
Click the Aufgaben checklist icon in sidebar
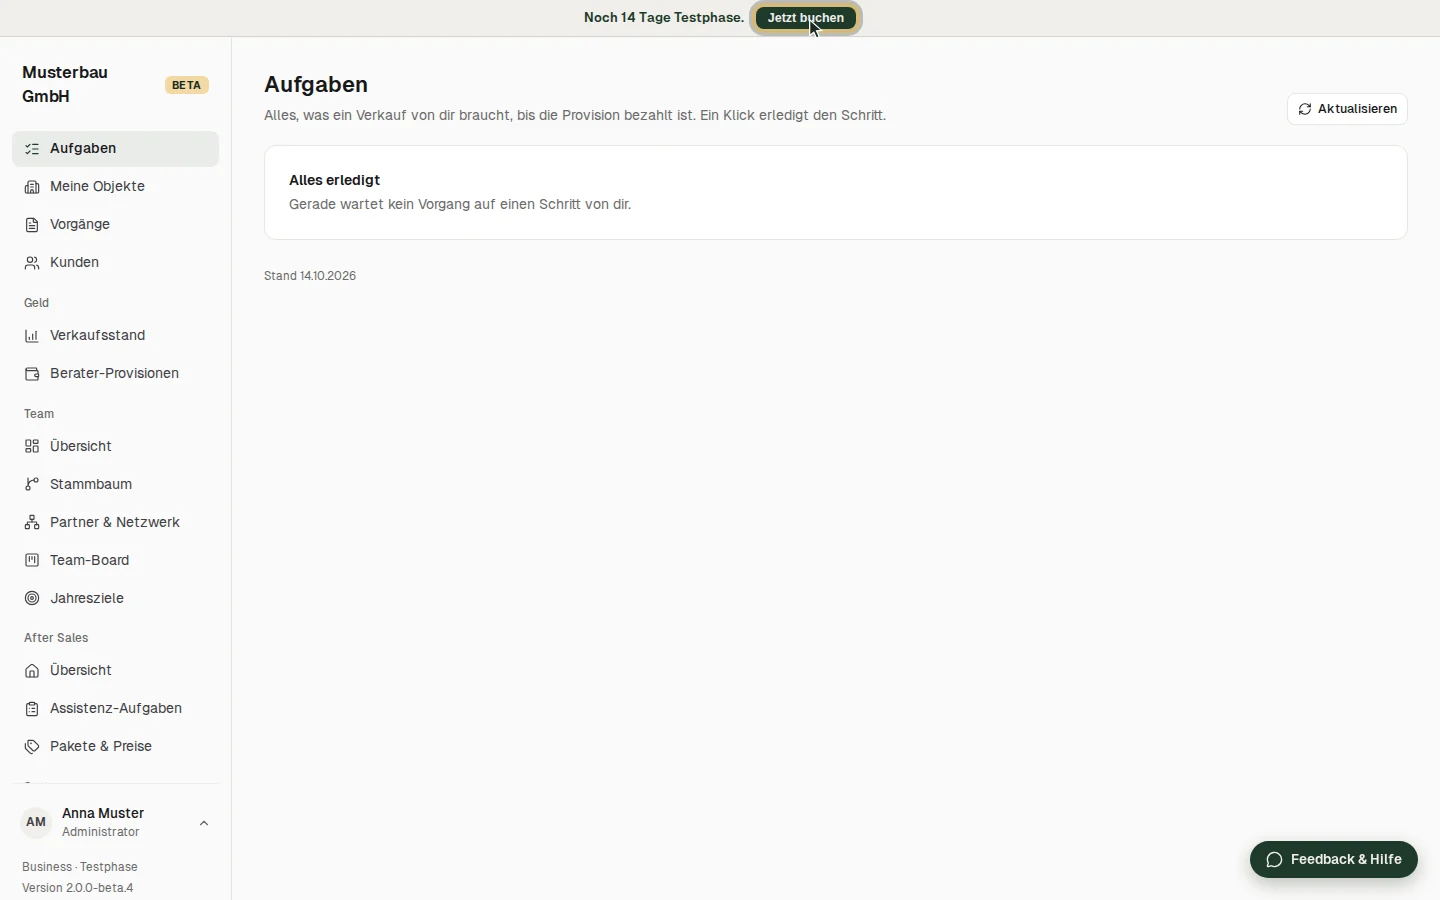coord(32,149)
